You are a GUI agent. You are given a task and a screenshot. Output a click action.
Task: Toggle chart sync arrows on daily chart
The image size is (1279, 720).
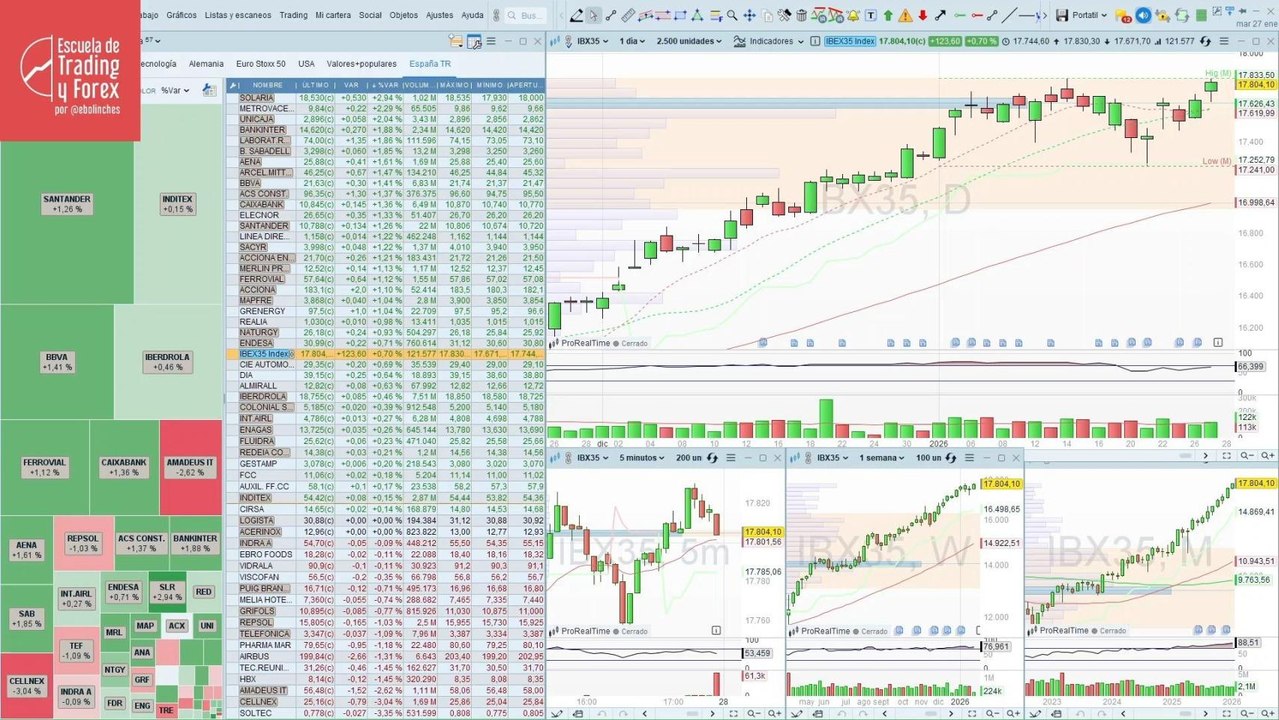[x=1206, y=41]
